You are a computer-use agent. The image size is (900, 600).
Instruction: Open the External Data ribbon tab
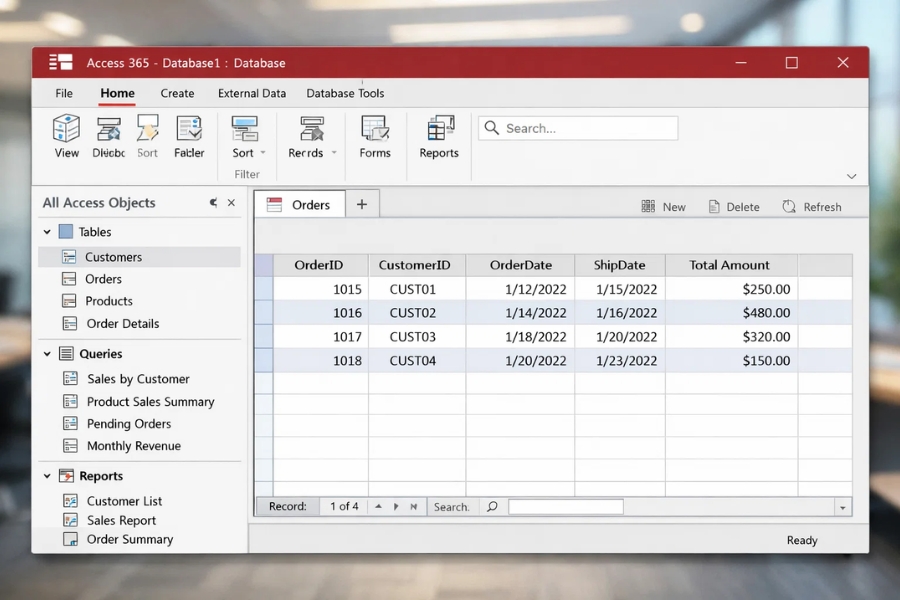[252, 93]
